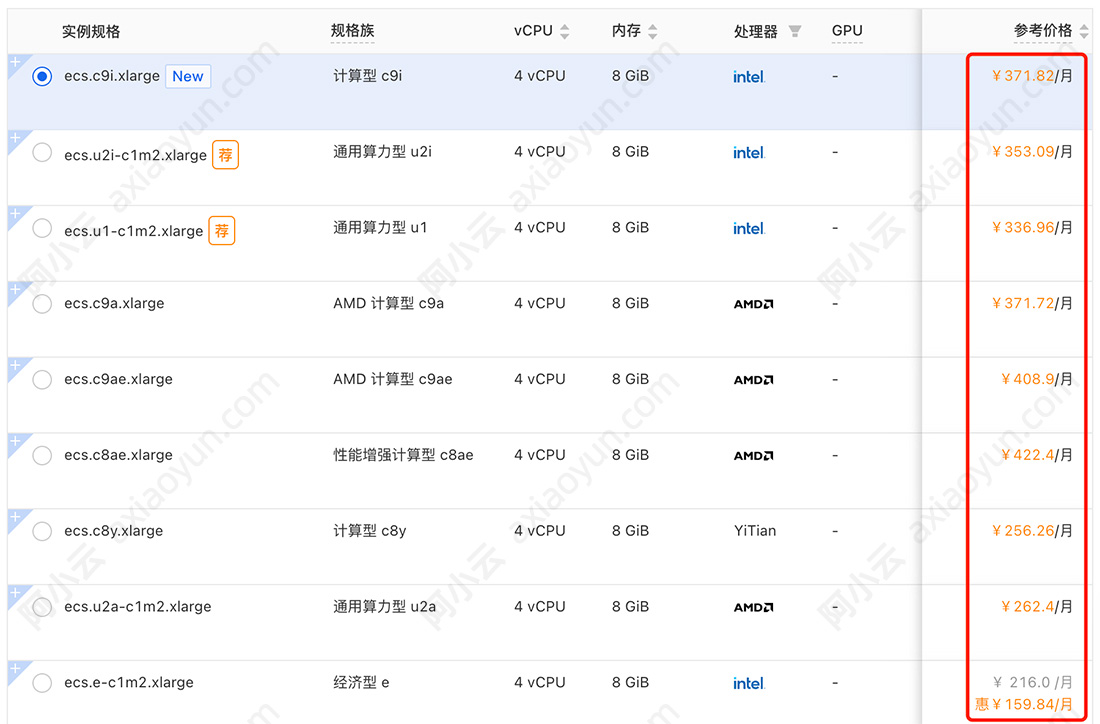This screenshot has height=724, width=1100.
Task: Sort instances by 参考价格 using arrow icon
Action: [x=1085, y=32]
